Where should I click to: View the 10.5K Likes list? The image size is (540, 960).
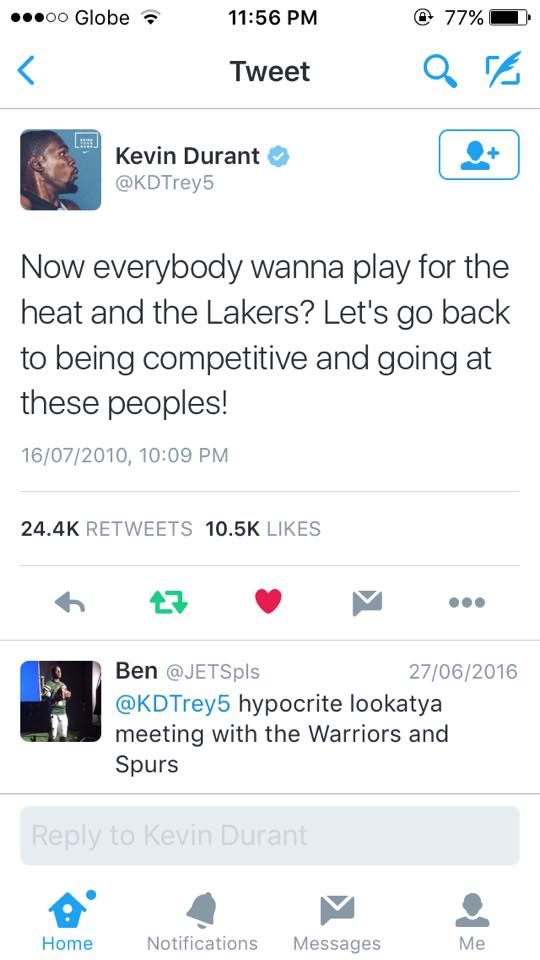[263, 528]
